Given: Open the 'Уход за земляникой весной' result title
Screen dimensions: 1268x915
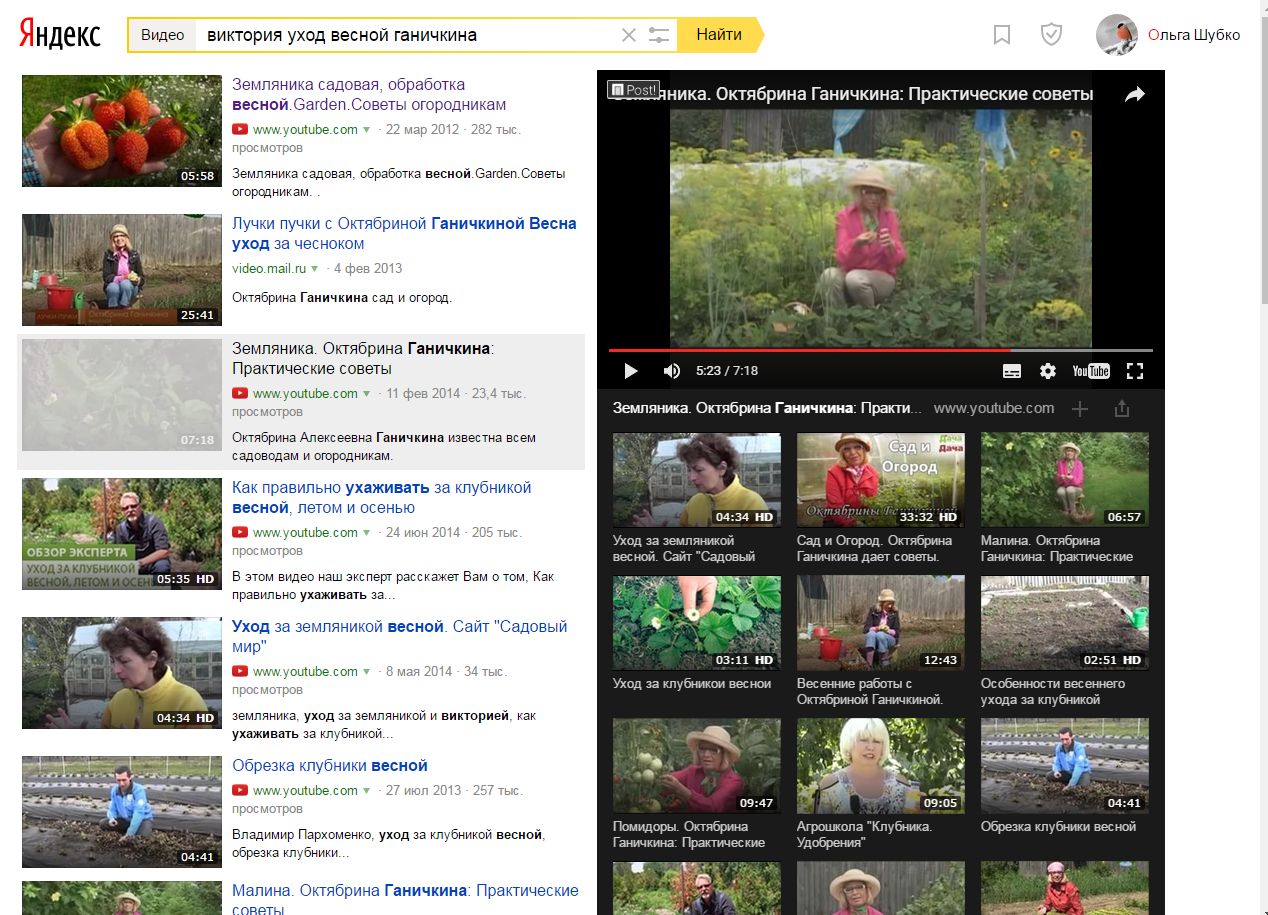Looking at the screenshot, I should (400, 636).
